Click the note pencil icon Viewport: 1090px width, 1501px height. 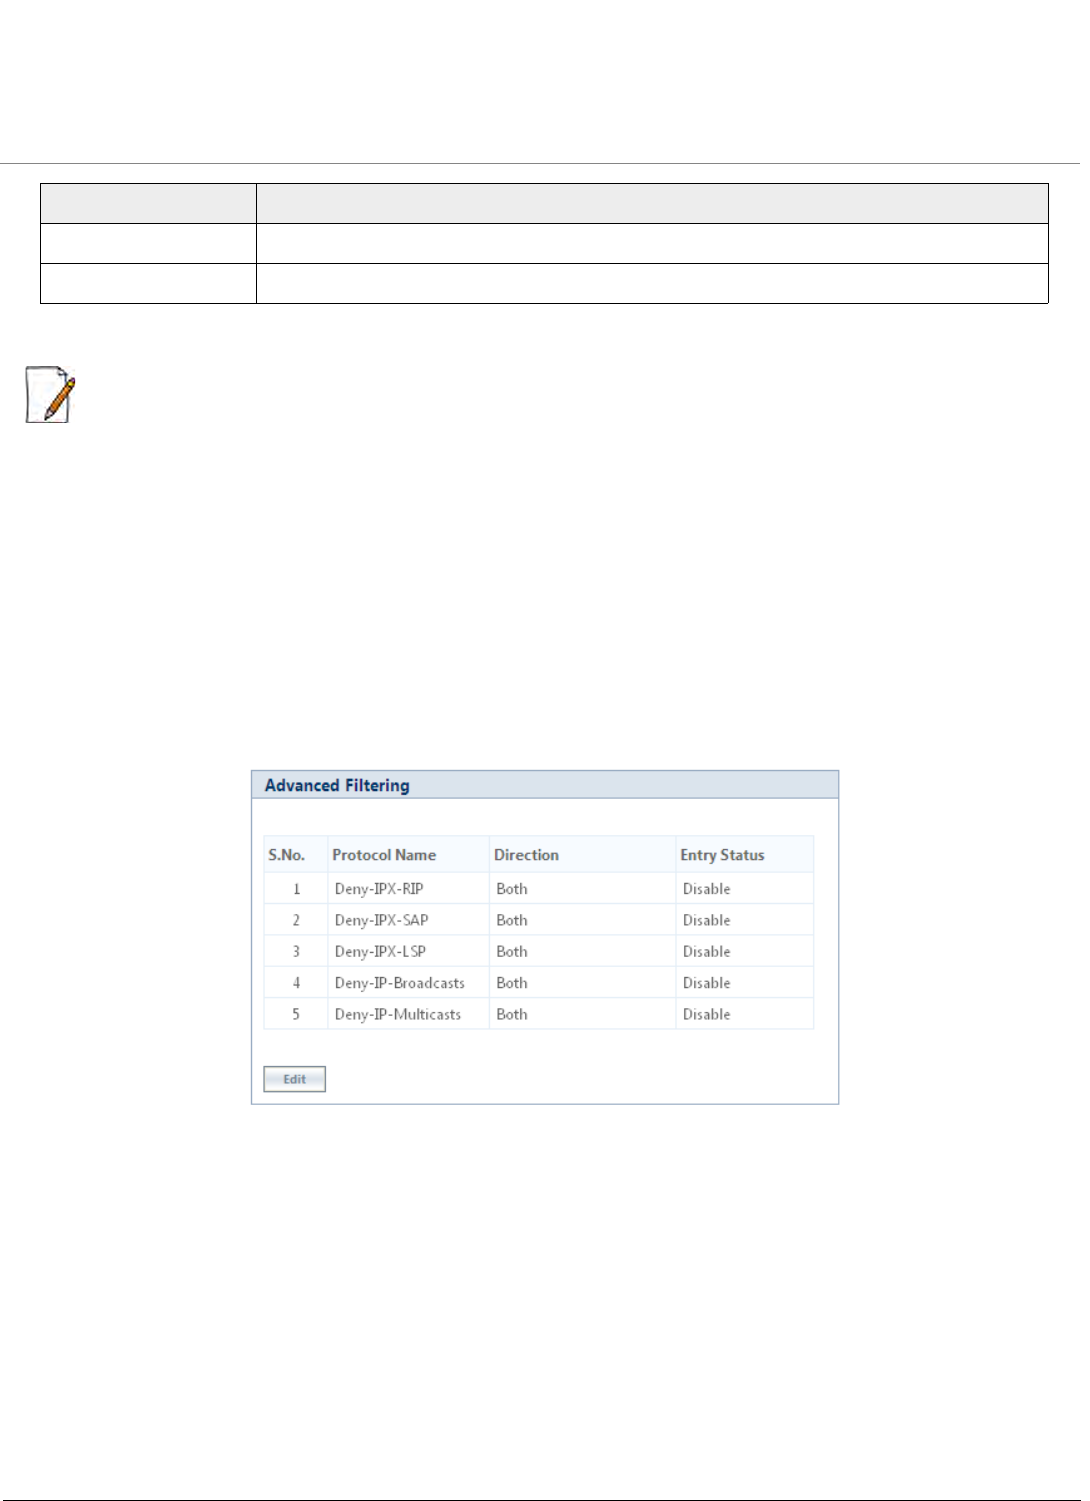(51, 395)
